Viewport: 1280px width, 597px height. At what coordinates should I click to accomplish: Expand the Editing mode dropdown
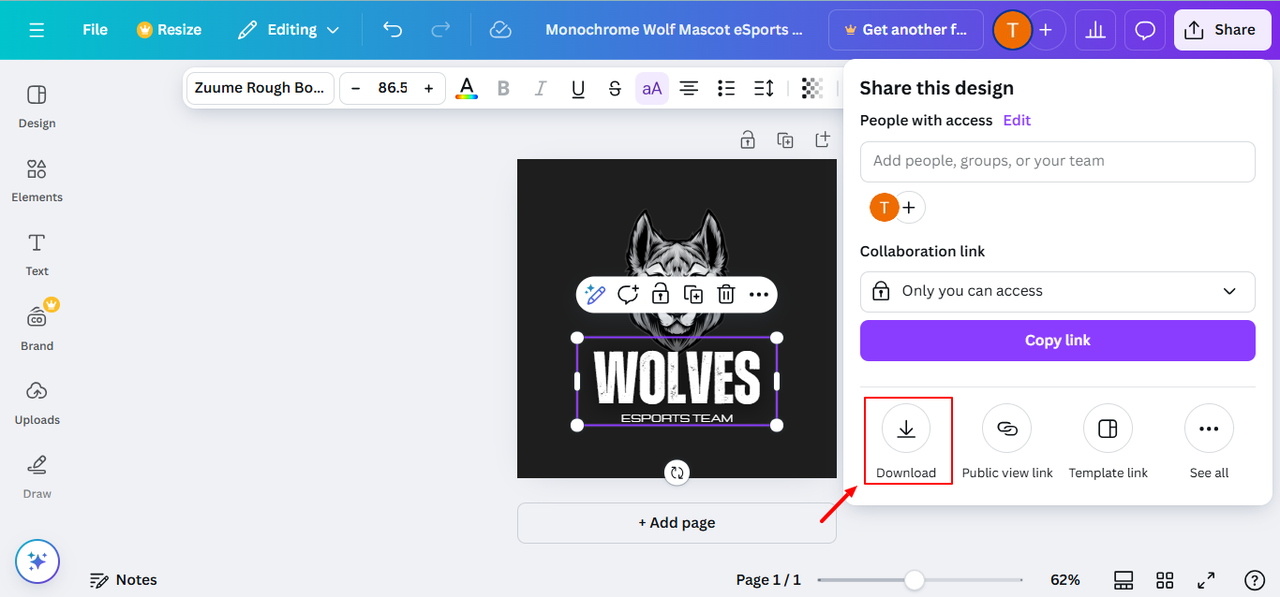(x=288, y=30)
